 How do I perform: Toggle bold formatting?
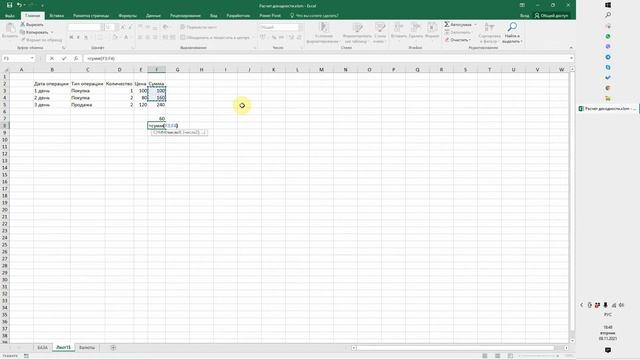point(71,37)
